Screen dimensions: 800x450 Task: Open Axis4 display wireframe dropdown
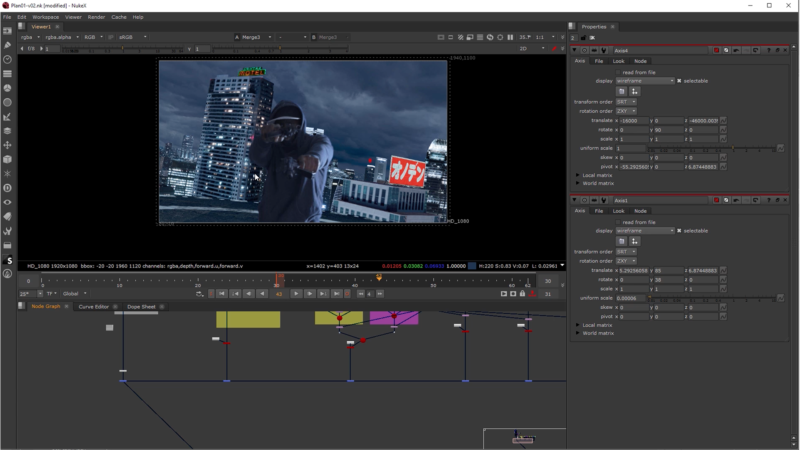pos(645,81)
